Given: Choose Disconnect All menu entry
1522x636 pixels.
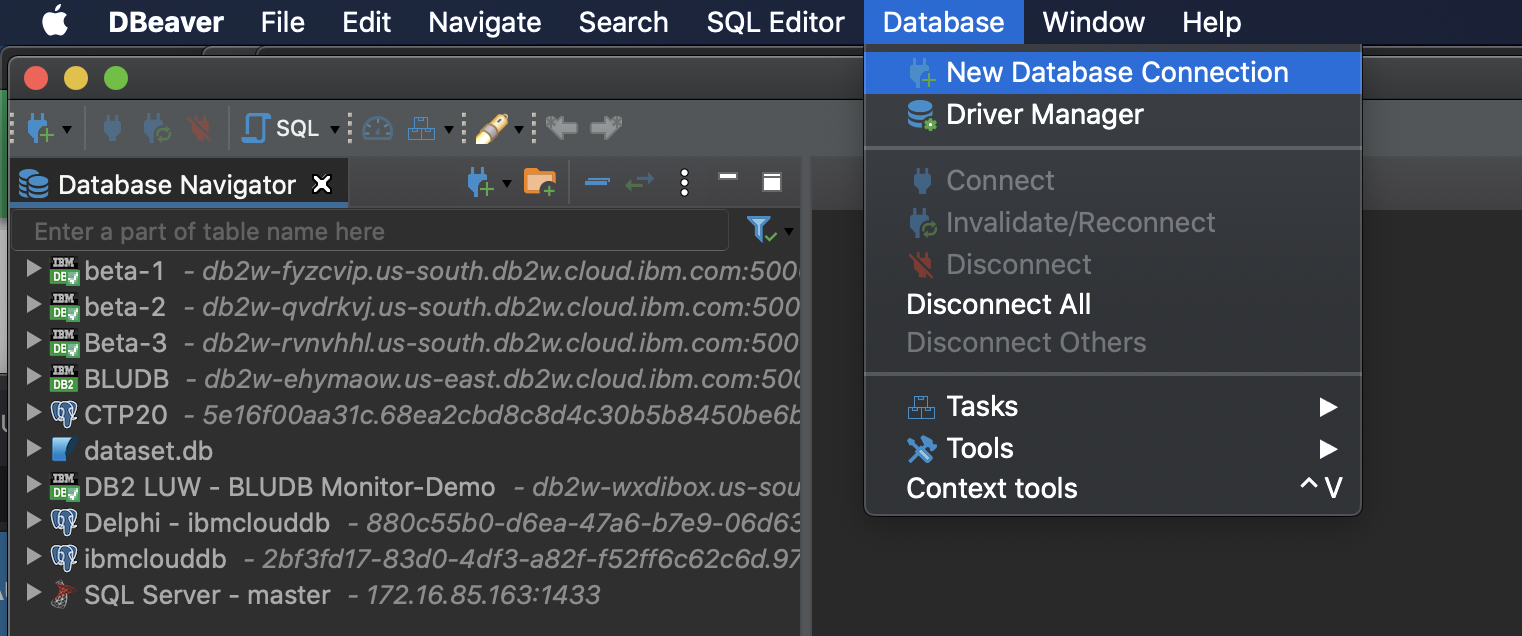Looking at the screenshot, I should [1112, 304].
